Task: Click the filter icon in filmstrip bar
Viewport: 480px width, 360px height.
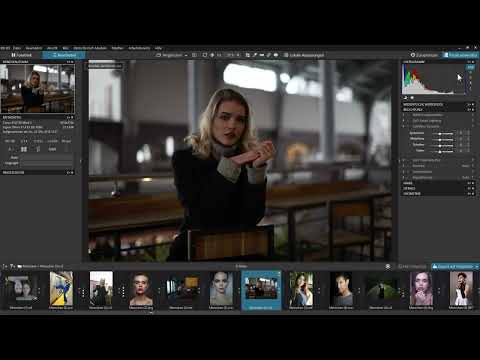Action: (12, 266)
